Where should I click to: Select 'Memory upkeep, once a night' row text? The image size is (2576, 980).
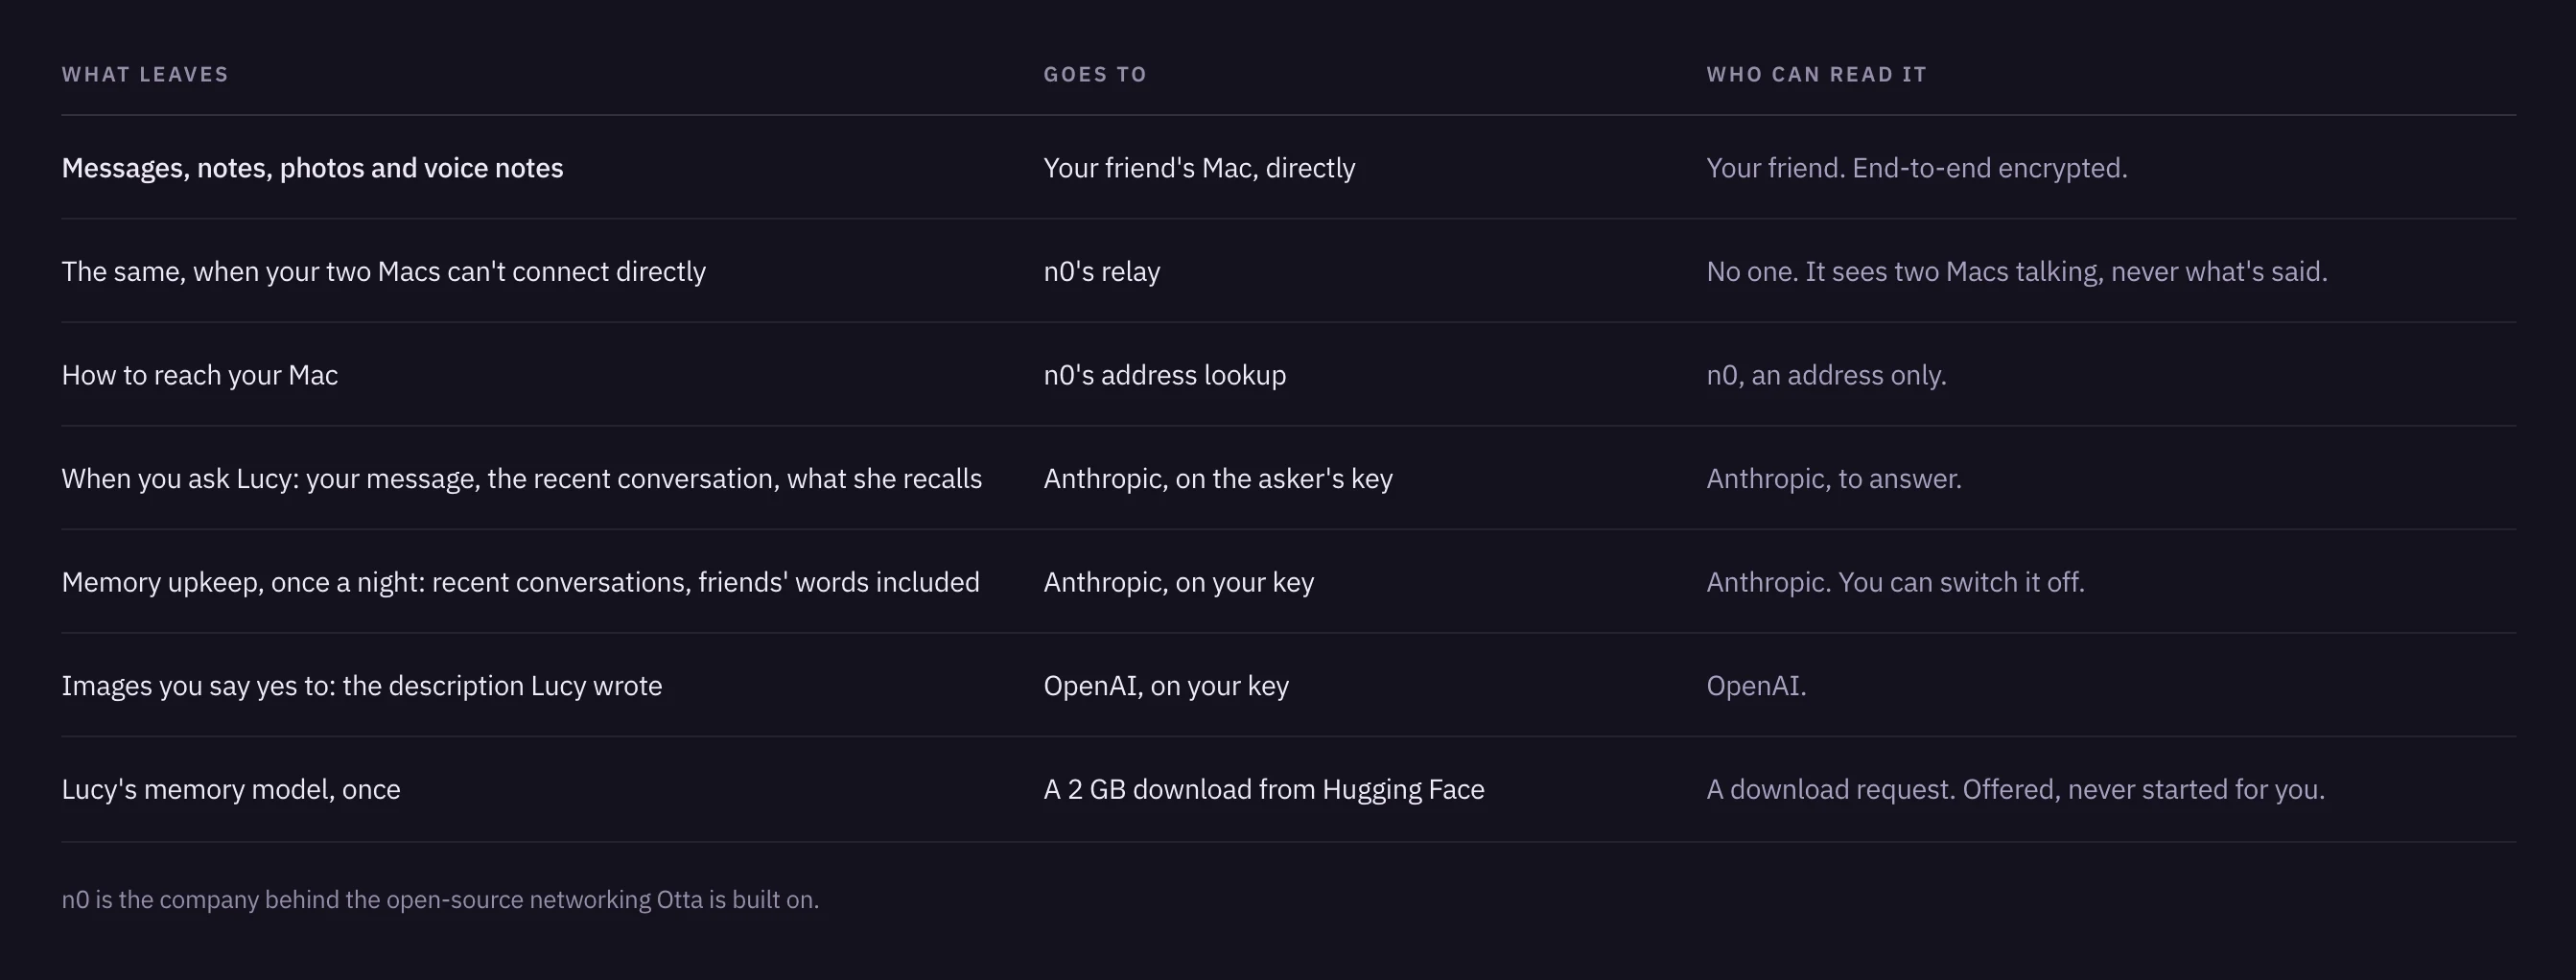click(x=521, y=582)
